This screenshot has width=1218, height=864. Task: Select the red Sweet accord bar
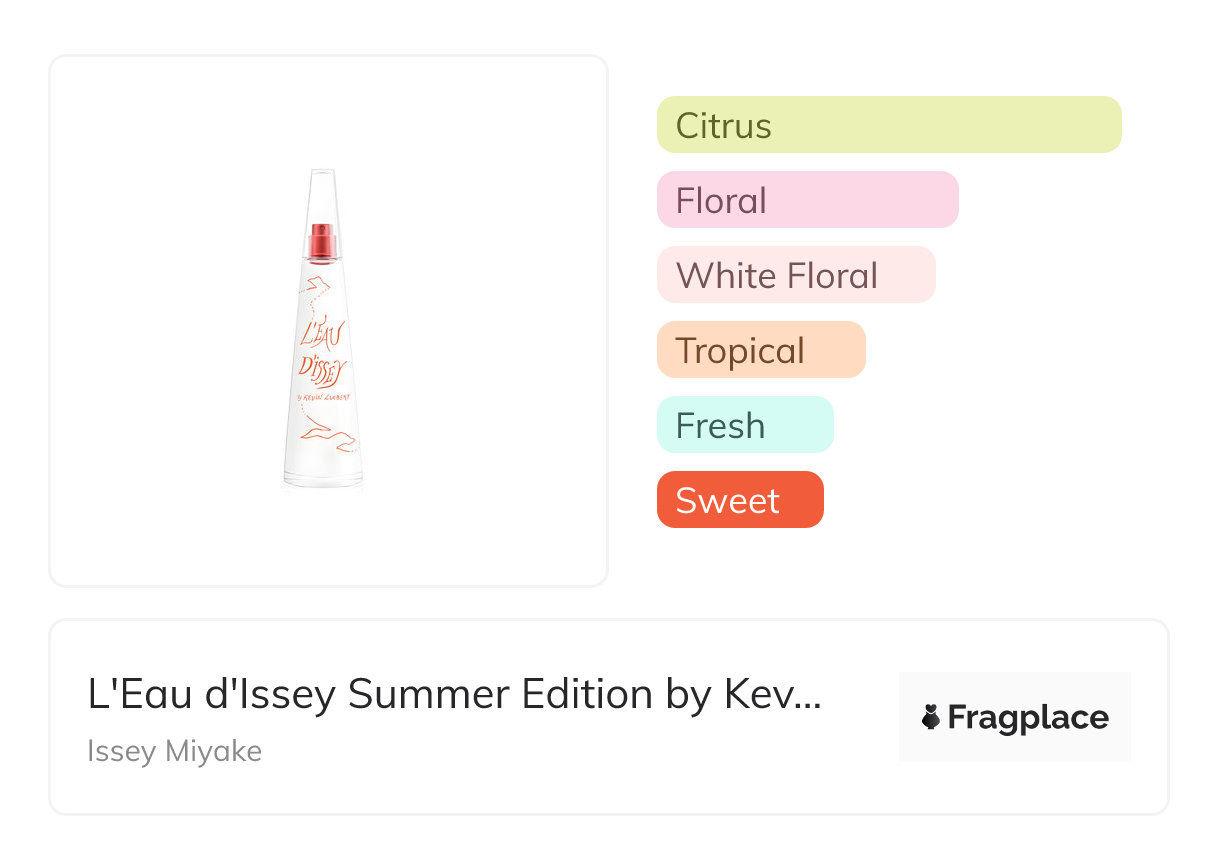[739, 500]
